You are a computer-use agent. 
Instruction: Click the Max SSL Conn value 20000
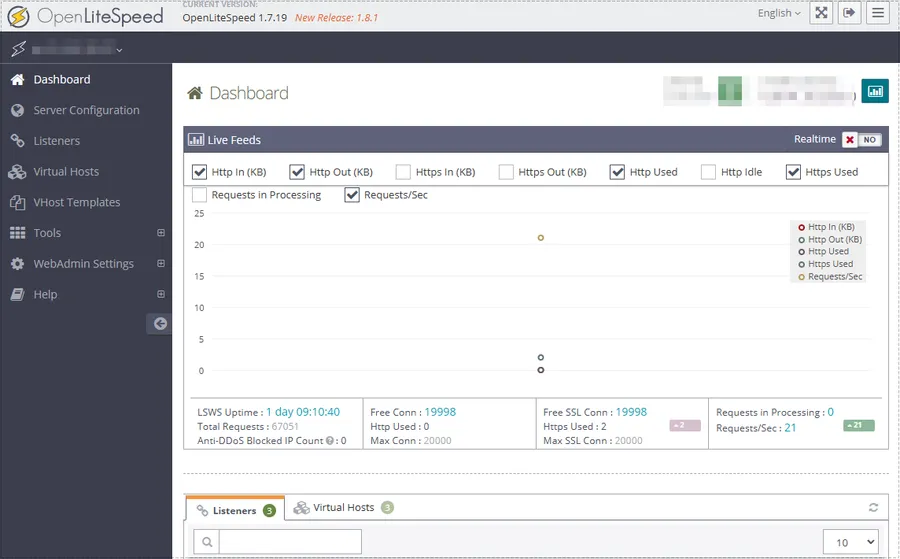click(629, 441)
